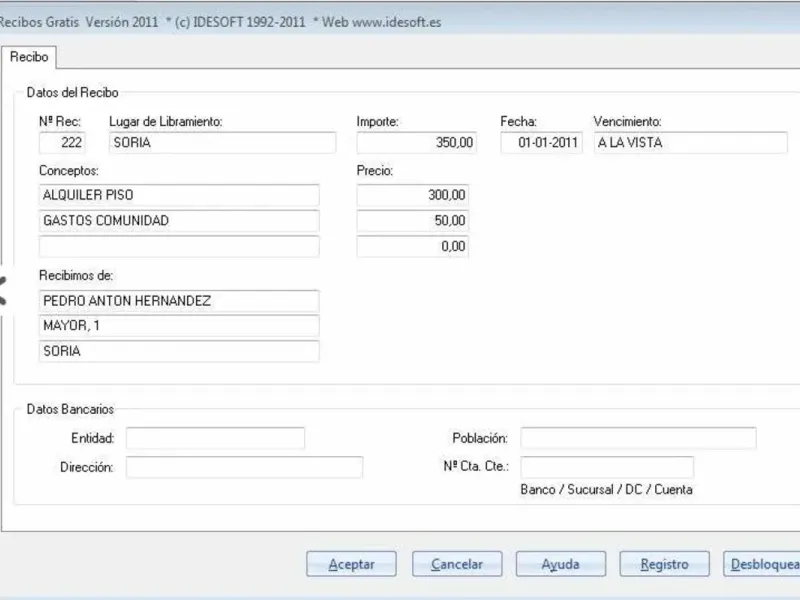
Task: Click the Precio field showing 0,00
Action: pyautogui.click(x=412, y=246)
